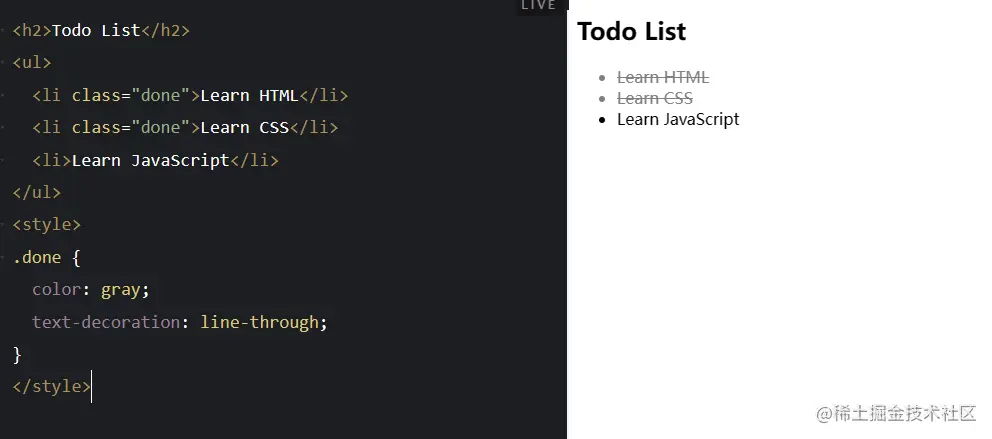Click the .done selector in the stylesheet

point(37,258)
